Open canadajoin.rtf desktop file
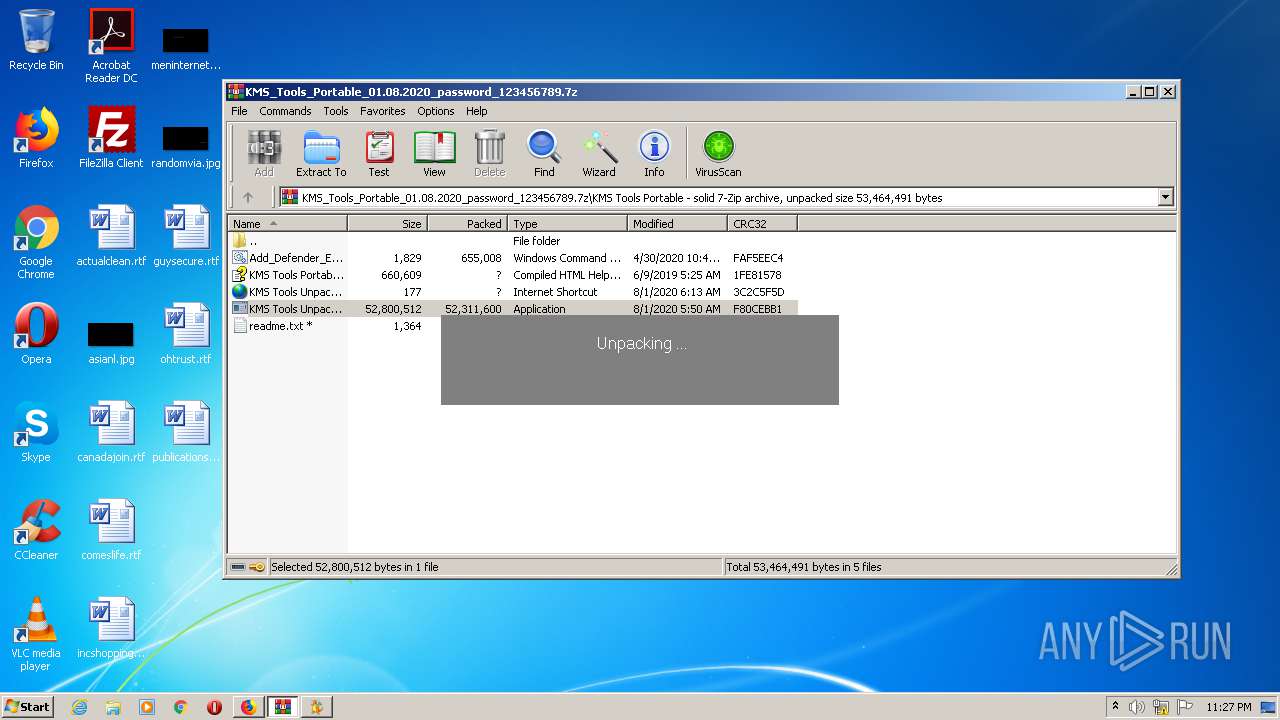Screen dimensions: 1280x720 click(111, 432)
